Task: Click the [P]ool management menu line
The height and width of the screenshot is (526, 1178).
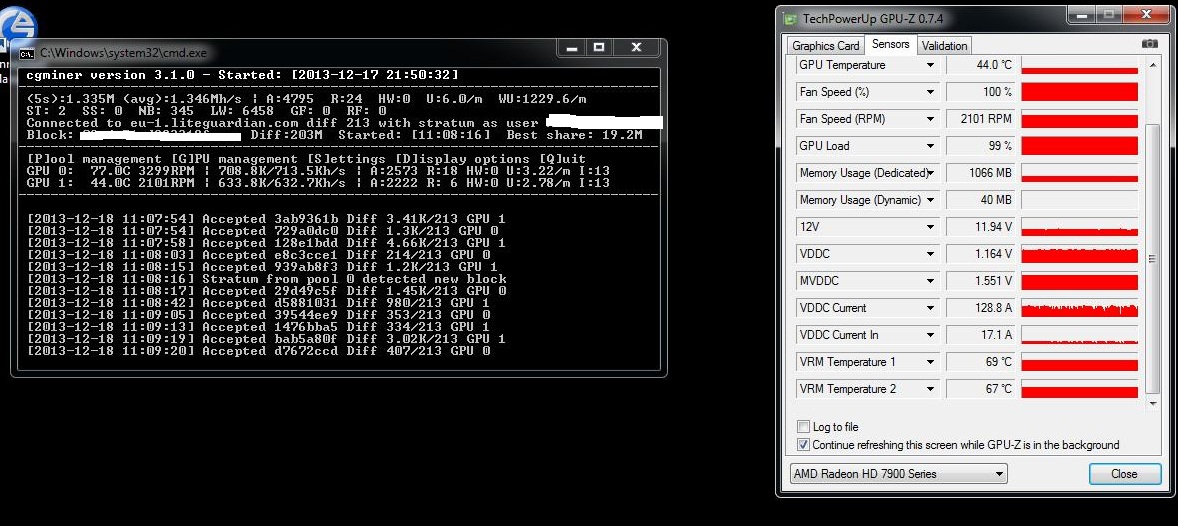Action: pos(306,159)
